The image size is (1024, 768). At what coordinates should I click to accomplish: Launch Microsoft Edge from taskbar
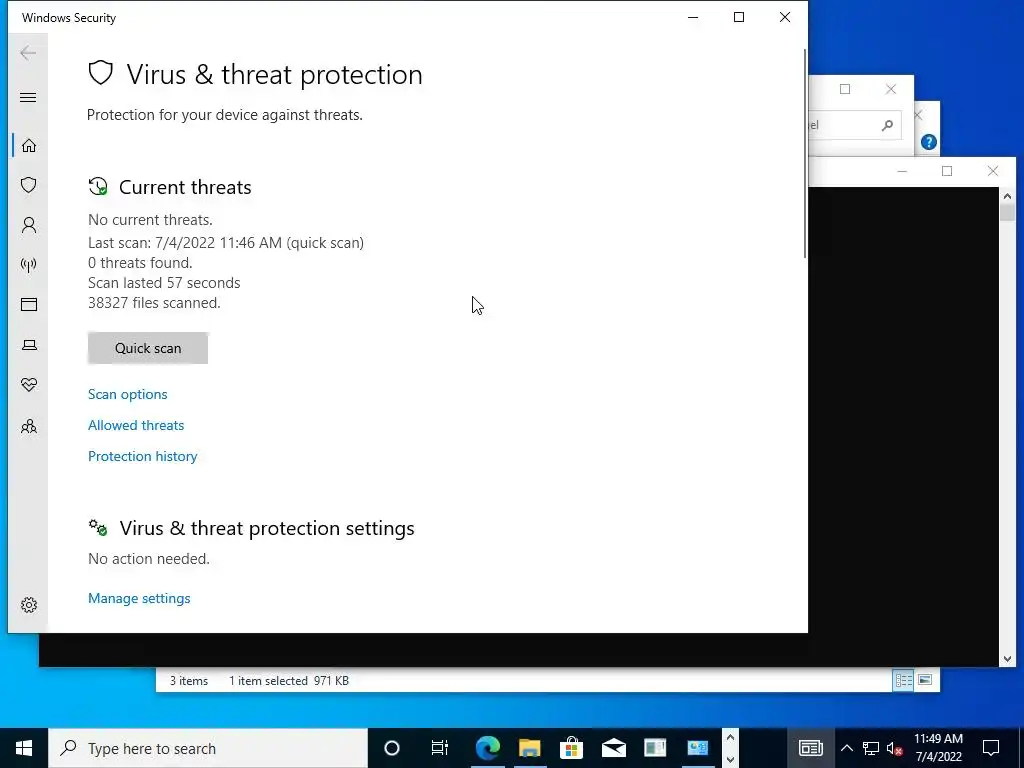coord(487,748)
